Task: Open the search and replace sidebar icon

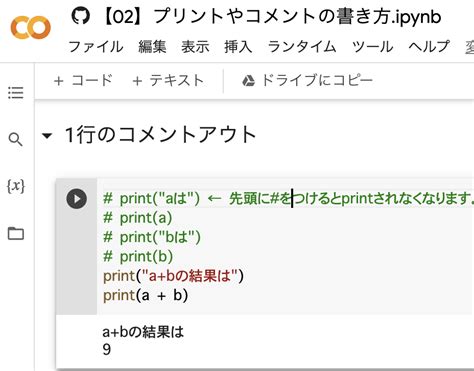Action: click(16, 139)
